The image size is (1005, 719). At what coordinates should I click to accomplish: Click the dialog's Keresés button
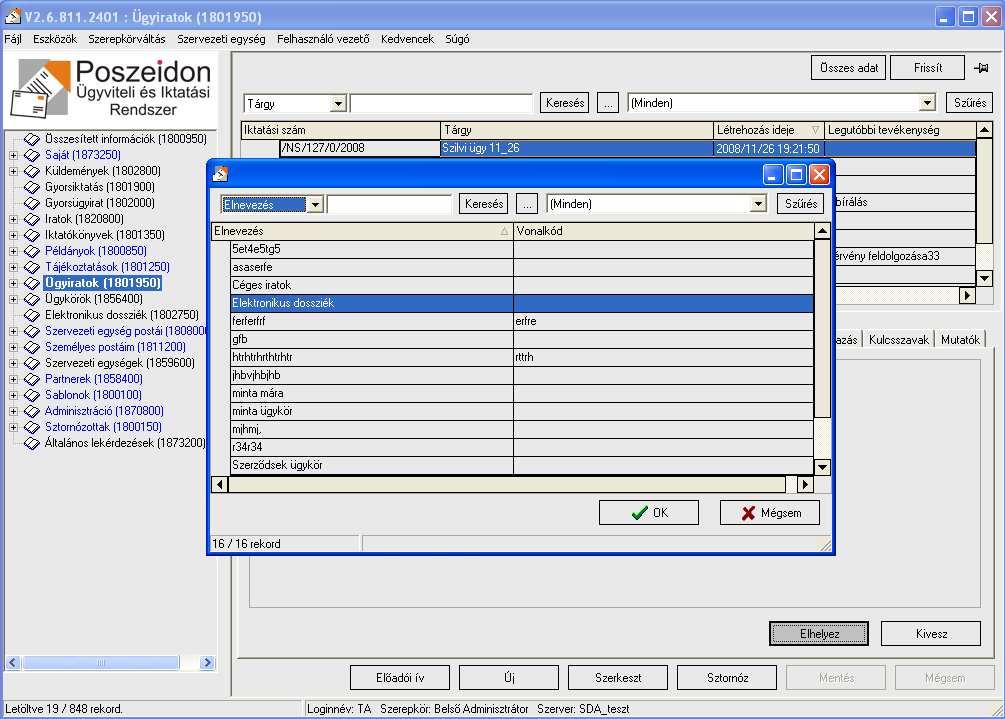[484, 204]
